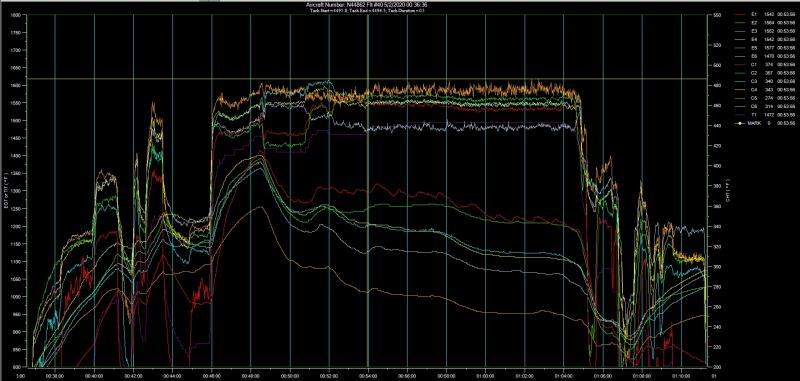
Task: Click the 1600 label on left axis
Action: tap(15, 86)
